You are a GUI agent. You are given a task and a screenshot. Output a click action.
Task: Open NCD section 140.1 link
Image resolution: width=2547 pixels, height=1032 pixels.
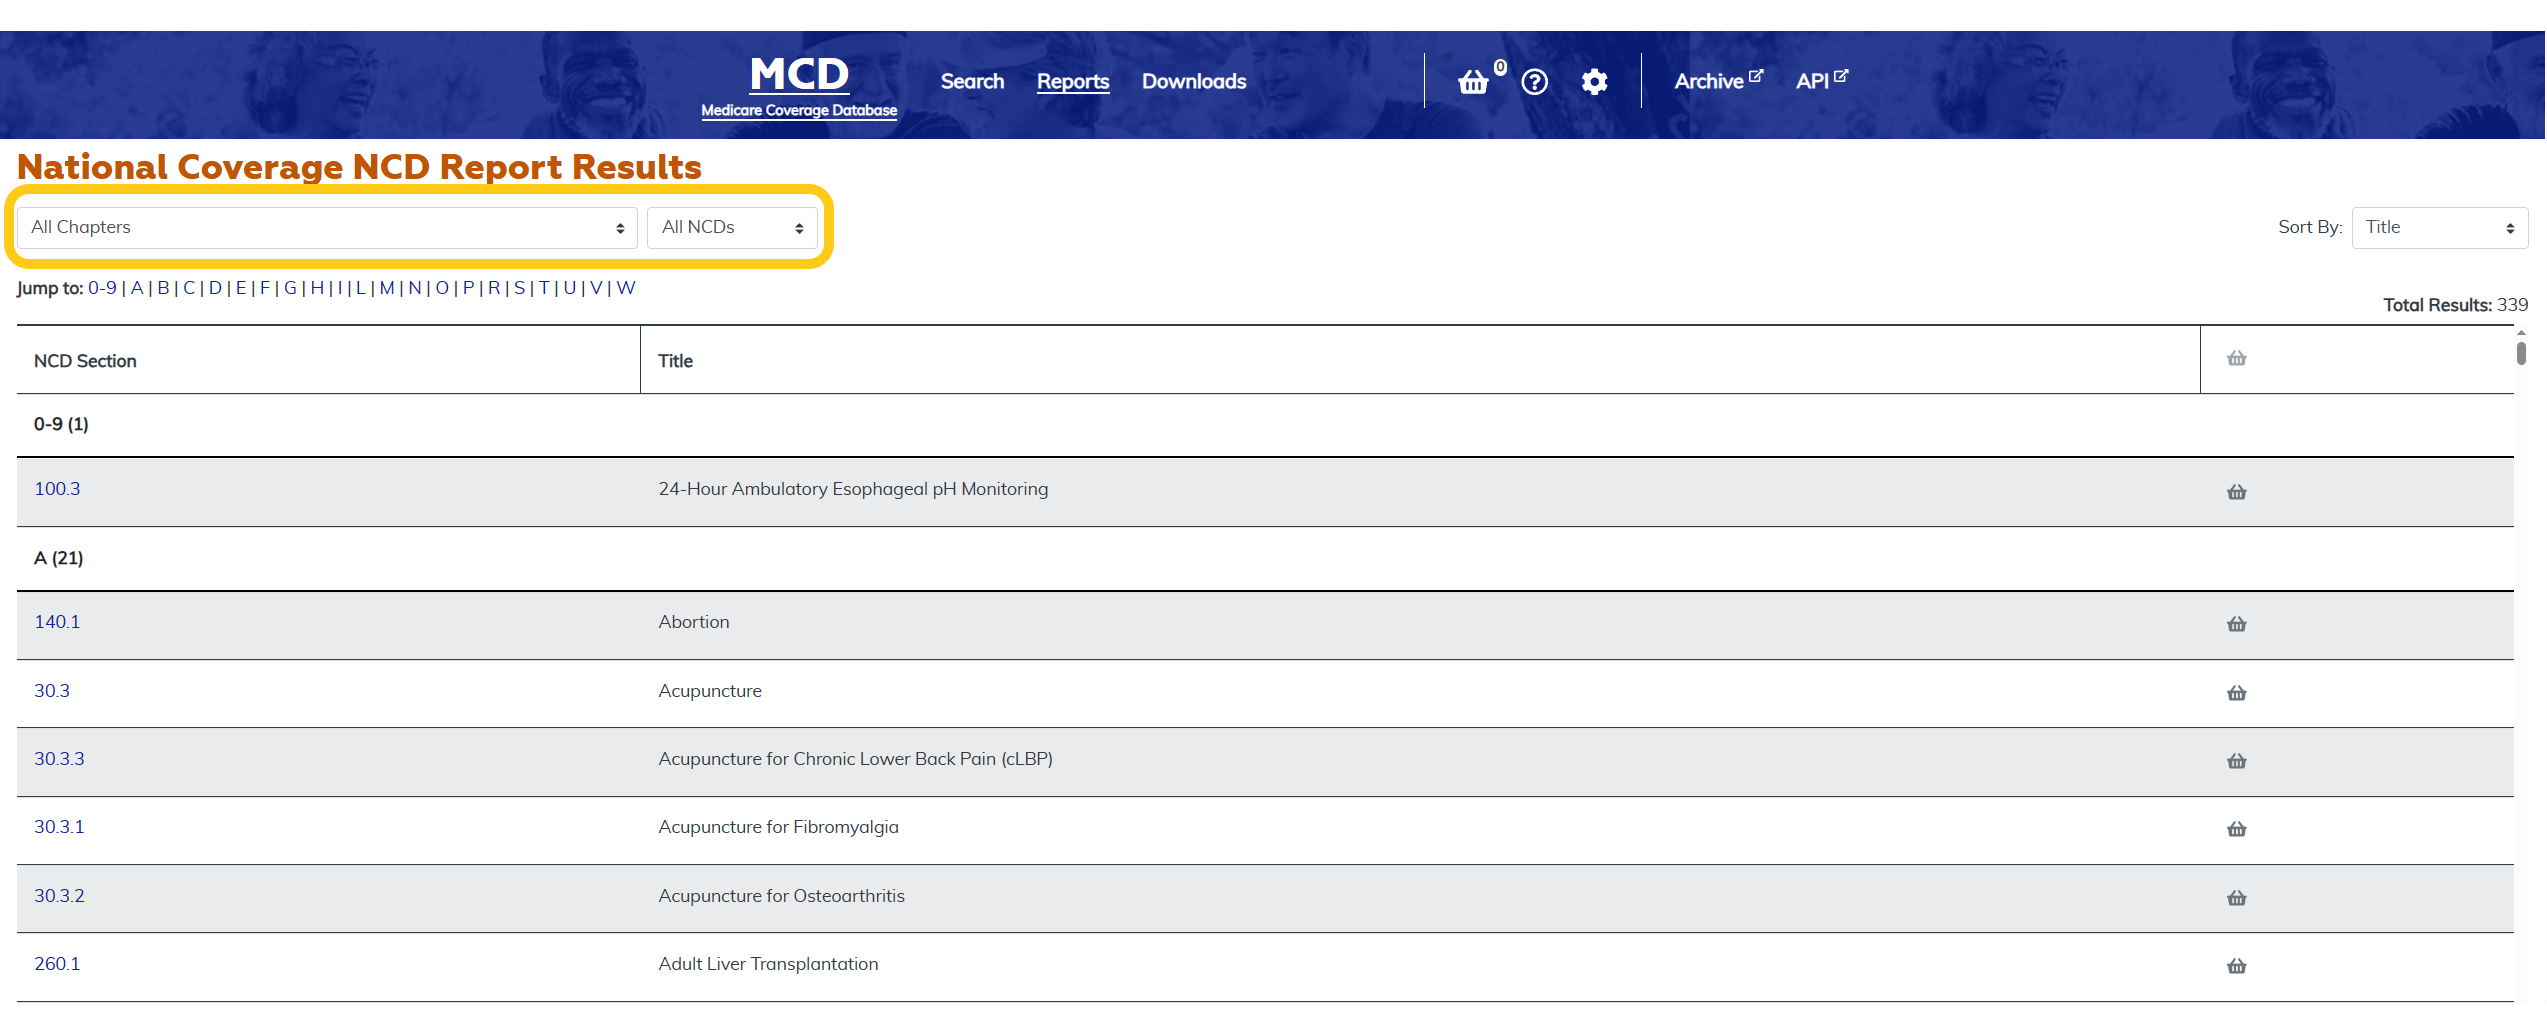click(x=57, y=622)
